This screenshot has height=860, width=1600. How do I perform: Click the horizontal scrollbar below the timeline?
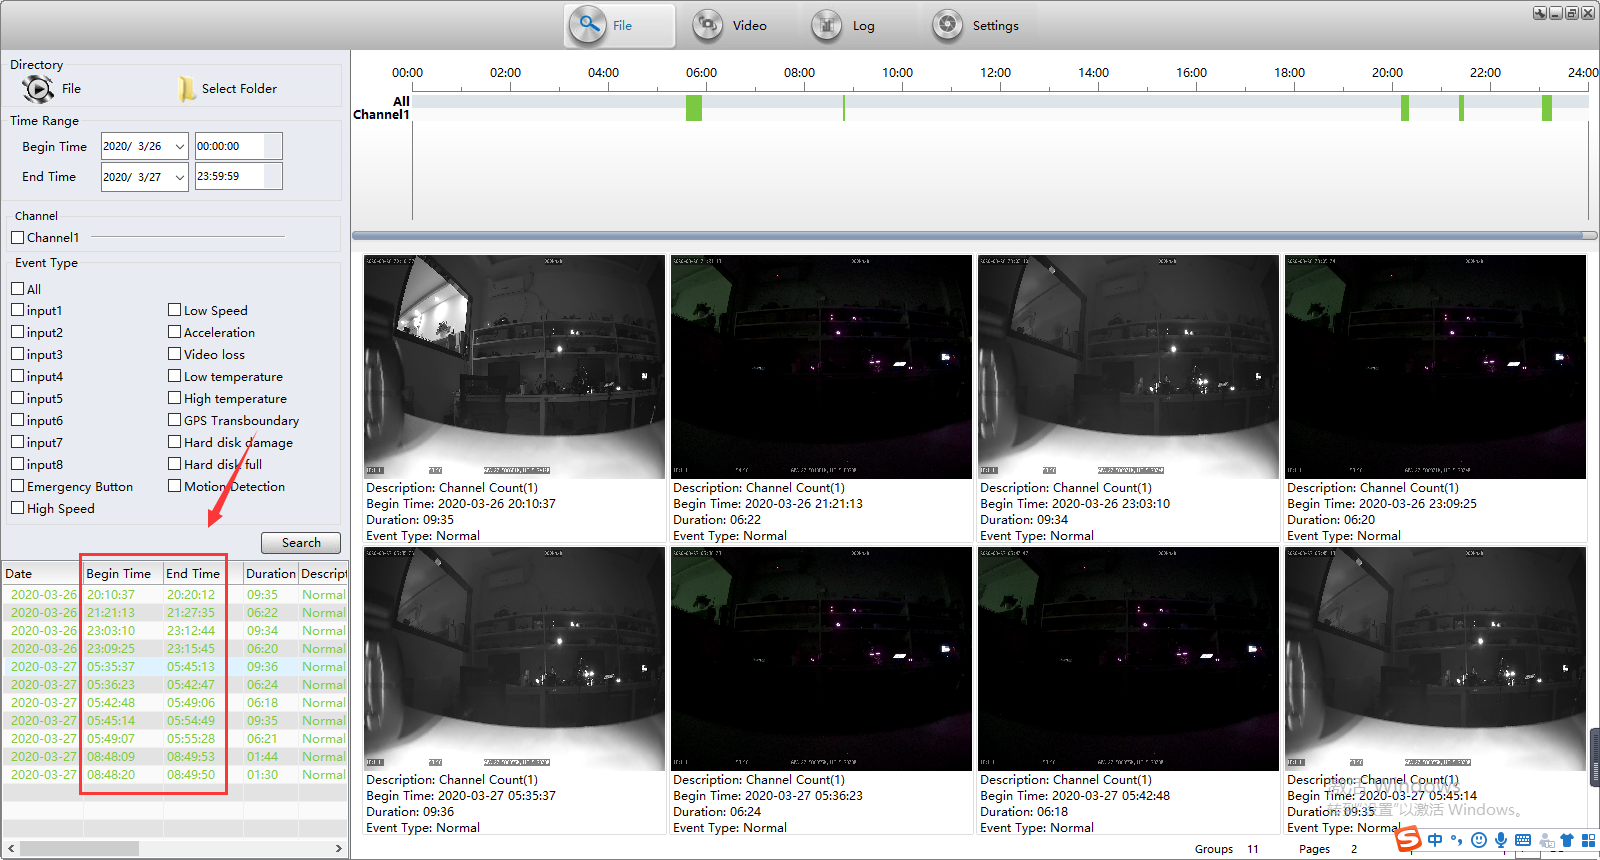(x=974, y=236)
